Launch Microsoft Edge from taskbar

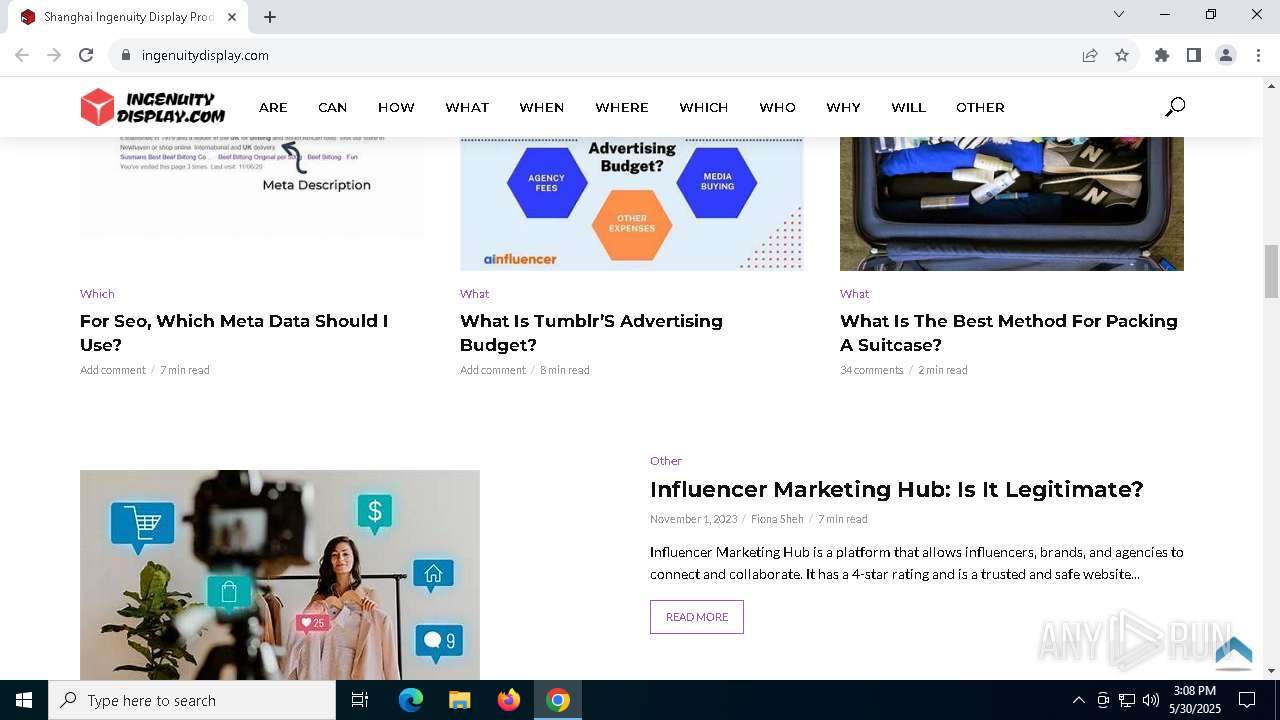click(411, 700)
